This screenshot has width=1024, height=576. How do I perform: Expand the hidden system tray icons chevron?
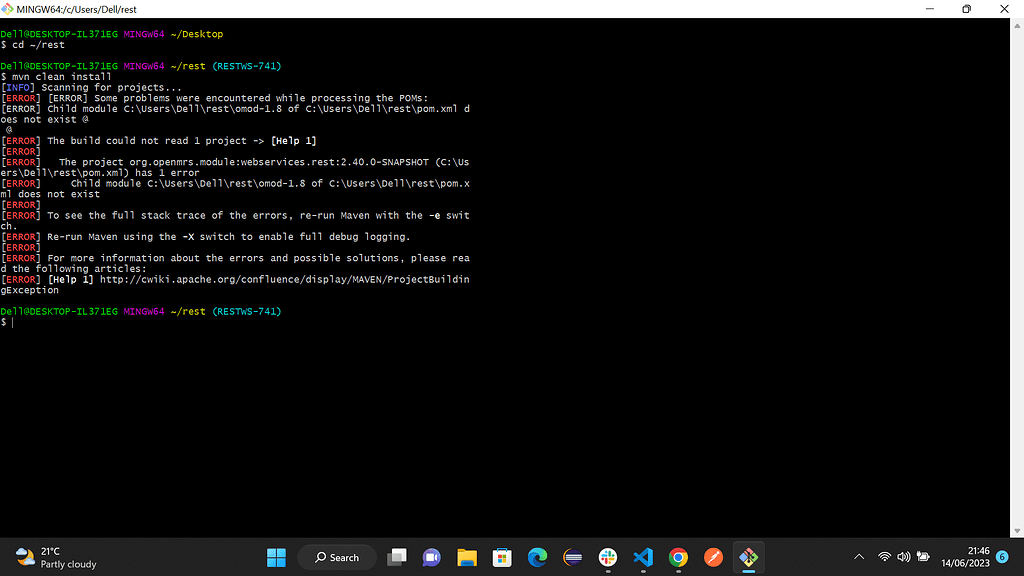click(859, 557)
